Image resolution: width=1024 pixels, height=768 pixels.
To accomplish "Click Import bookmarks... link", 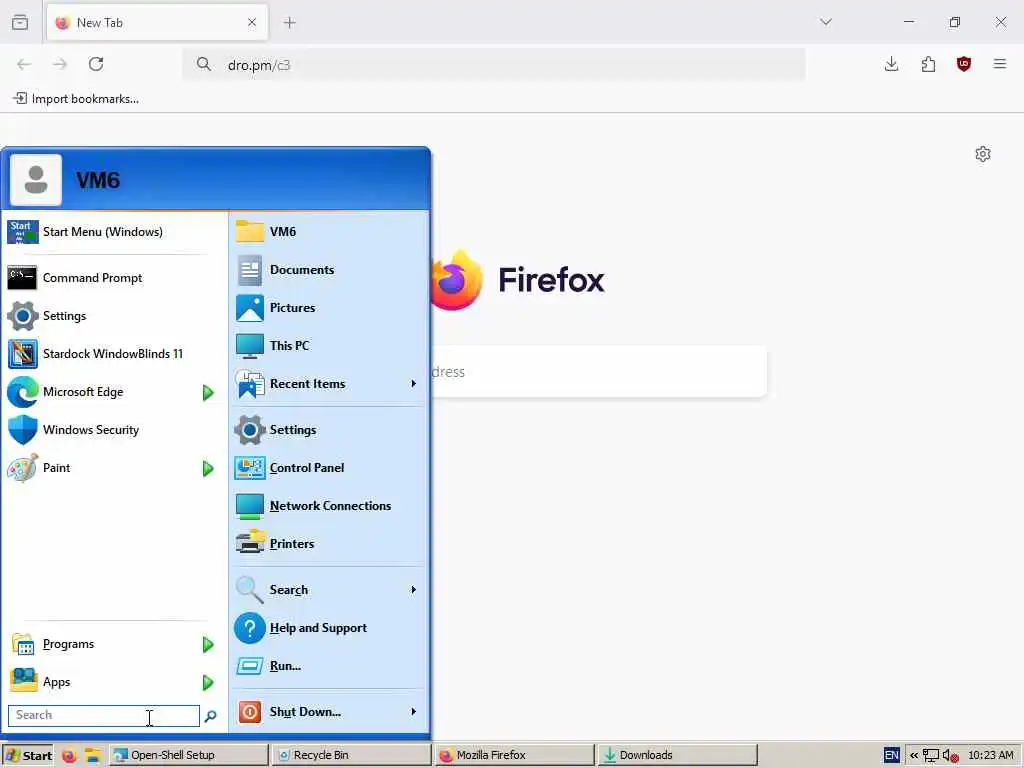I will coord(76,99).
